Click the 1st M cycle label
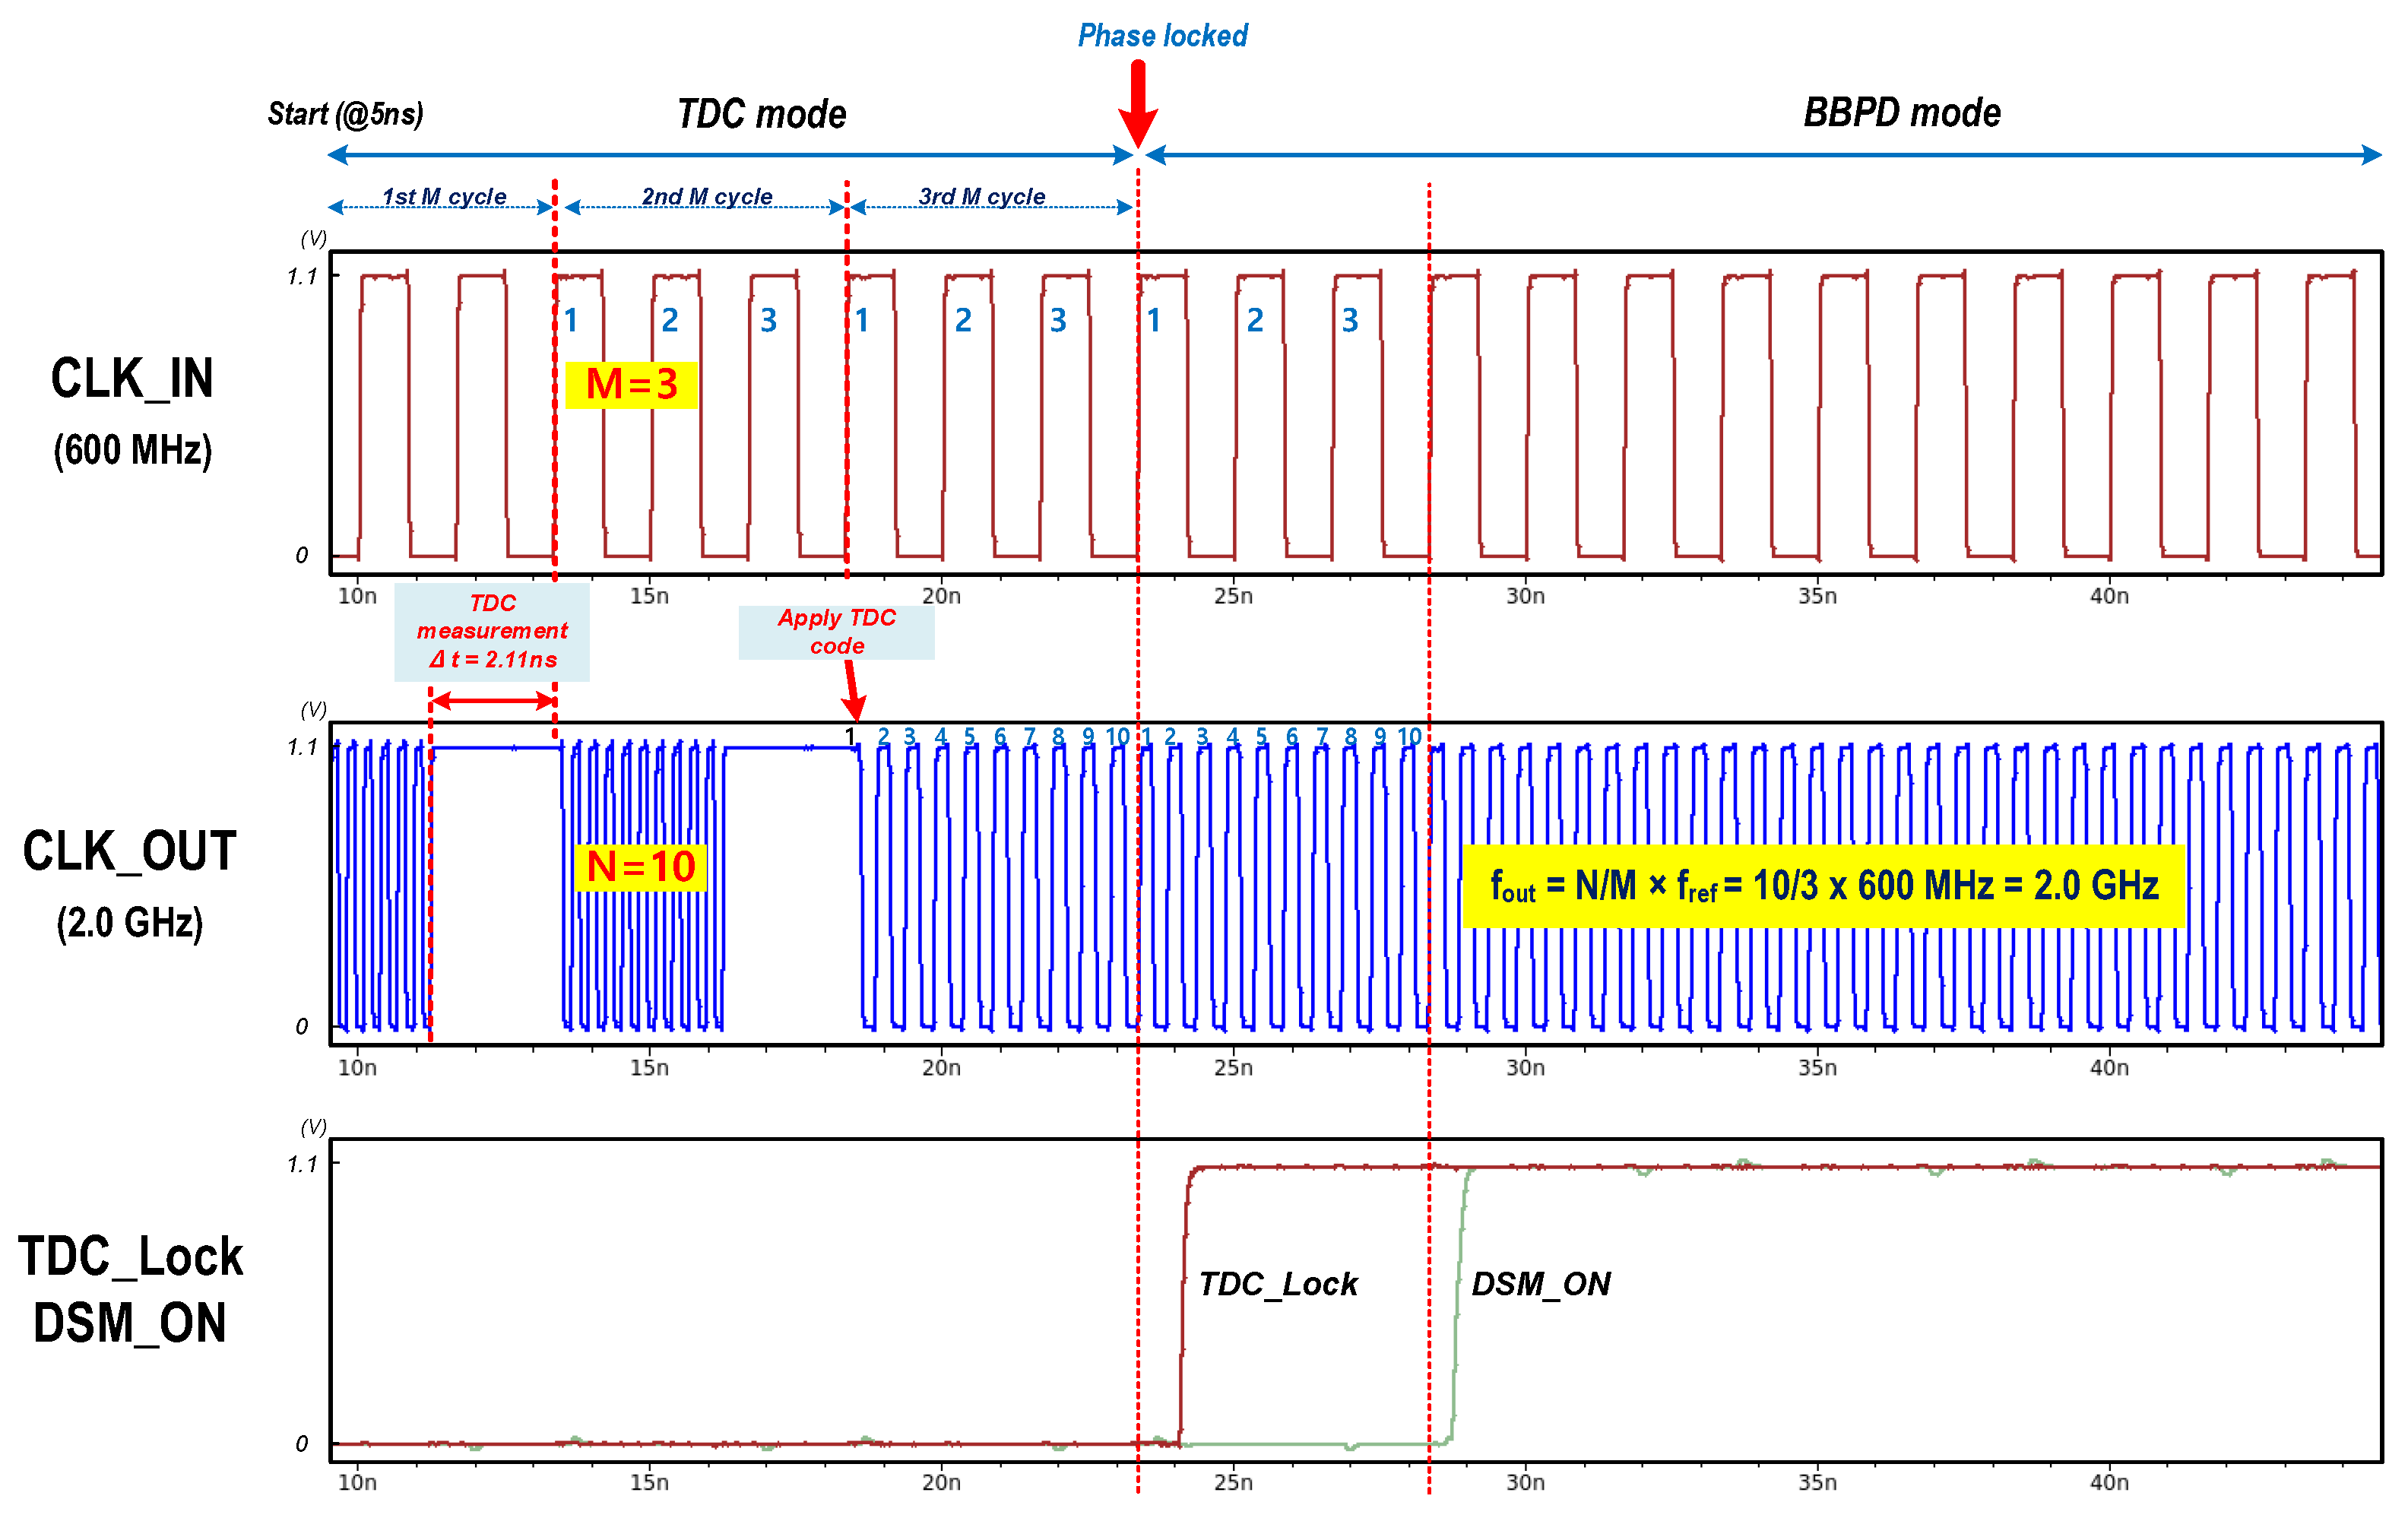Screen dimensions: 2408x1518 coord(444,196)
